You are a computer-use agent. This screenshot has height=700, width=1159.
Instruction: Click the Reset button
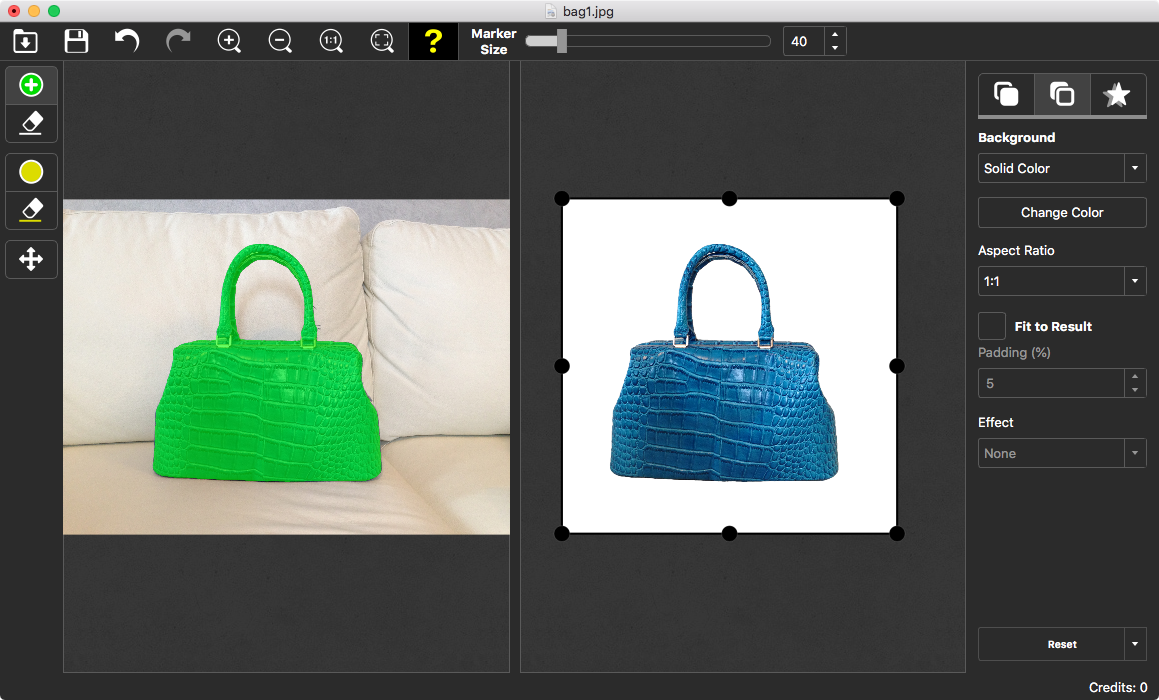point(1050,644)
